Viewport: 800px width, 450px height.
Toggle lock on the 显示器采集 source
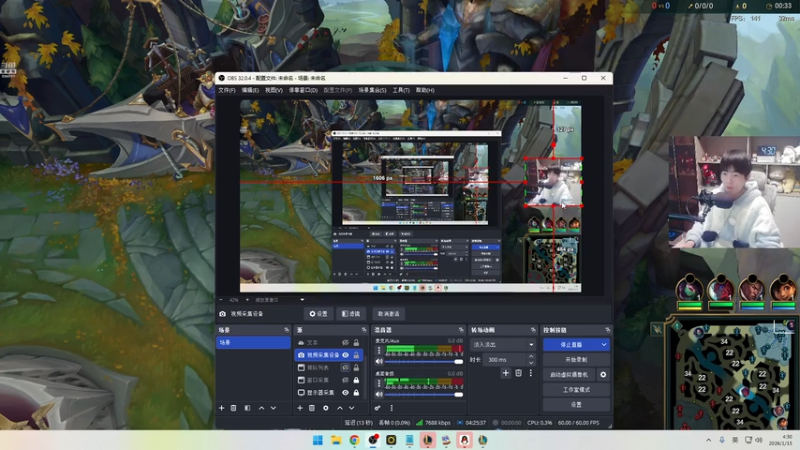356,392
